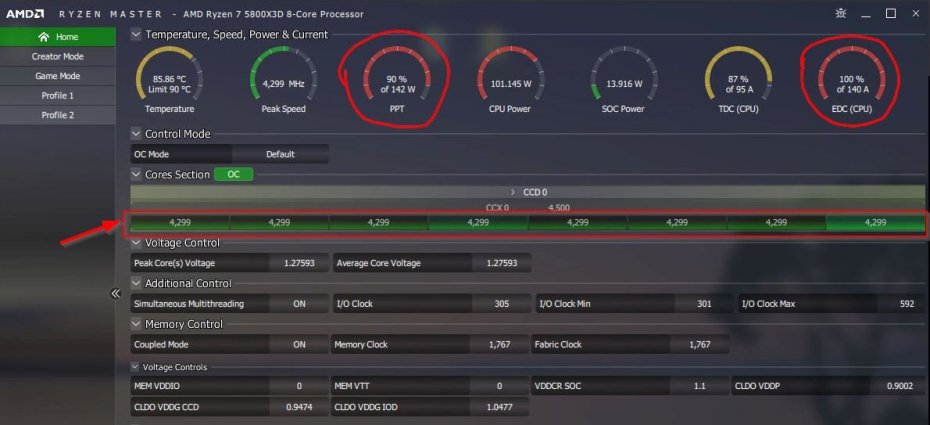The height and width of the screenshot is (425, 930).
Task: Collapse the Control Mode section
Action: (136, 134)
